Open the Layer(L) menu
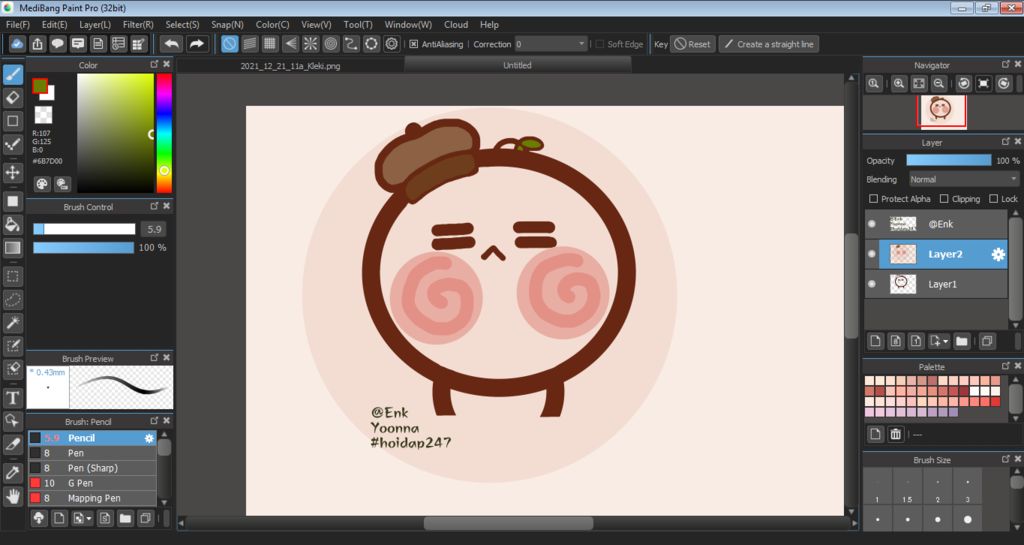 tap(95, 24)
